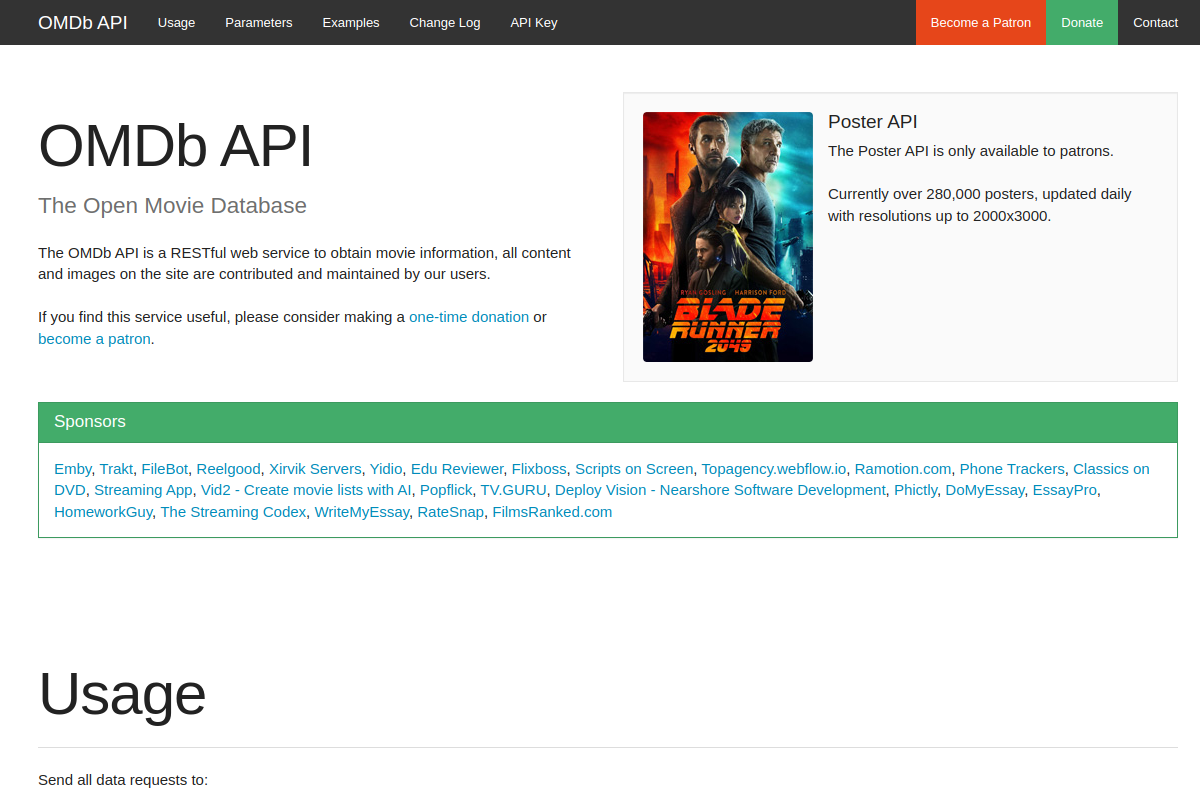This screenshot has height=800, width=1200.
Task: Open the DoMyEssay sponsor link
Action: [985, 490]
